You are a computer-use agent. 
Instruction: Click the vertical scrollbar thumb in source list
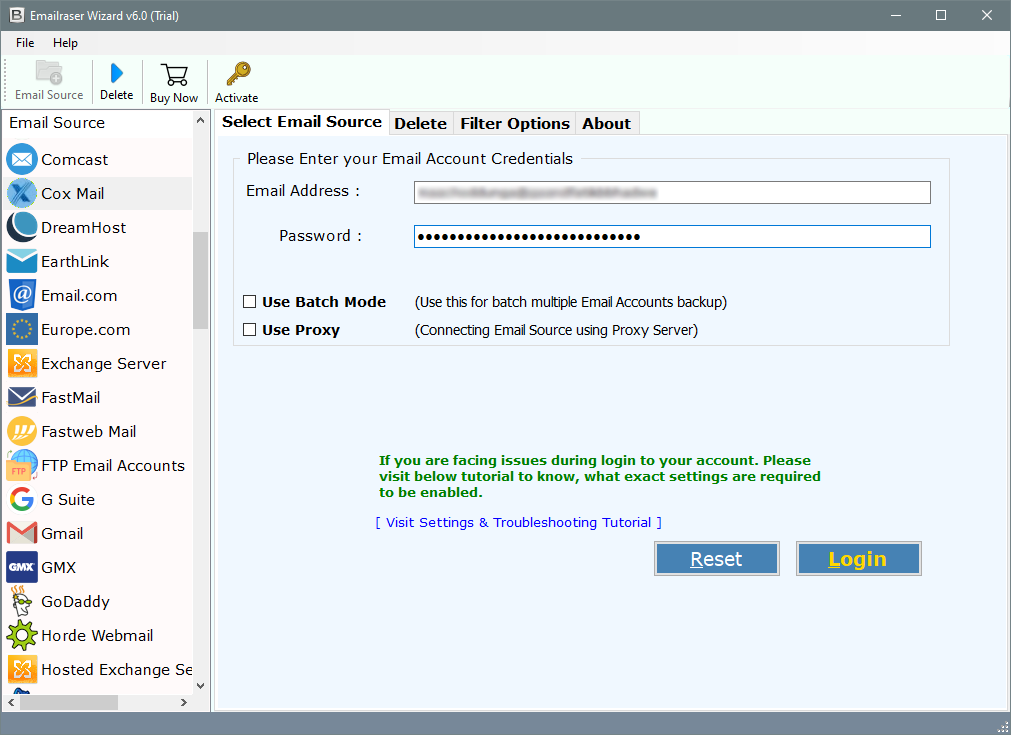pyautogui.click(x=201, y=280)
